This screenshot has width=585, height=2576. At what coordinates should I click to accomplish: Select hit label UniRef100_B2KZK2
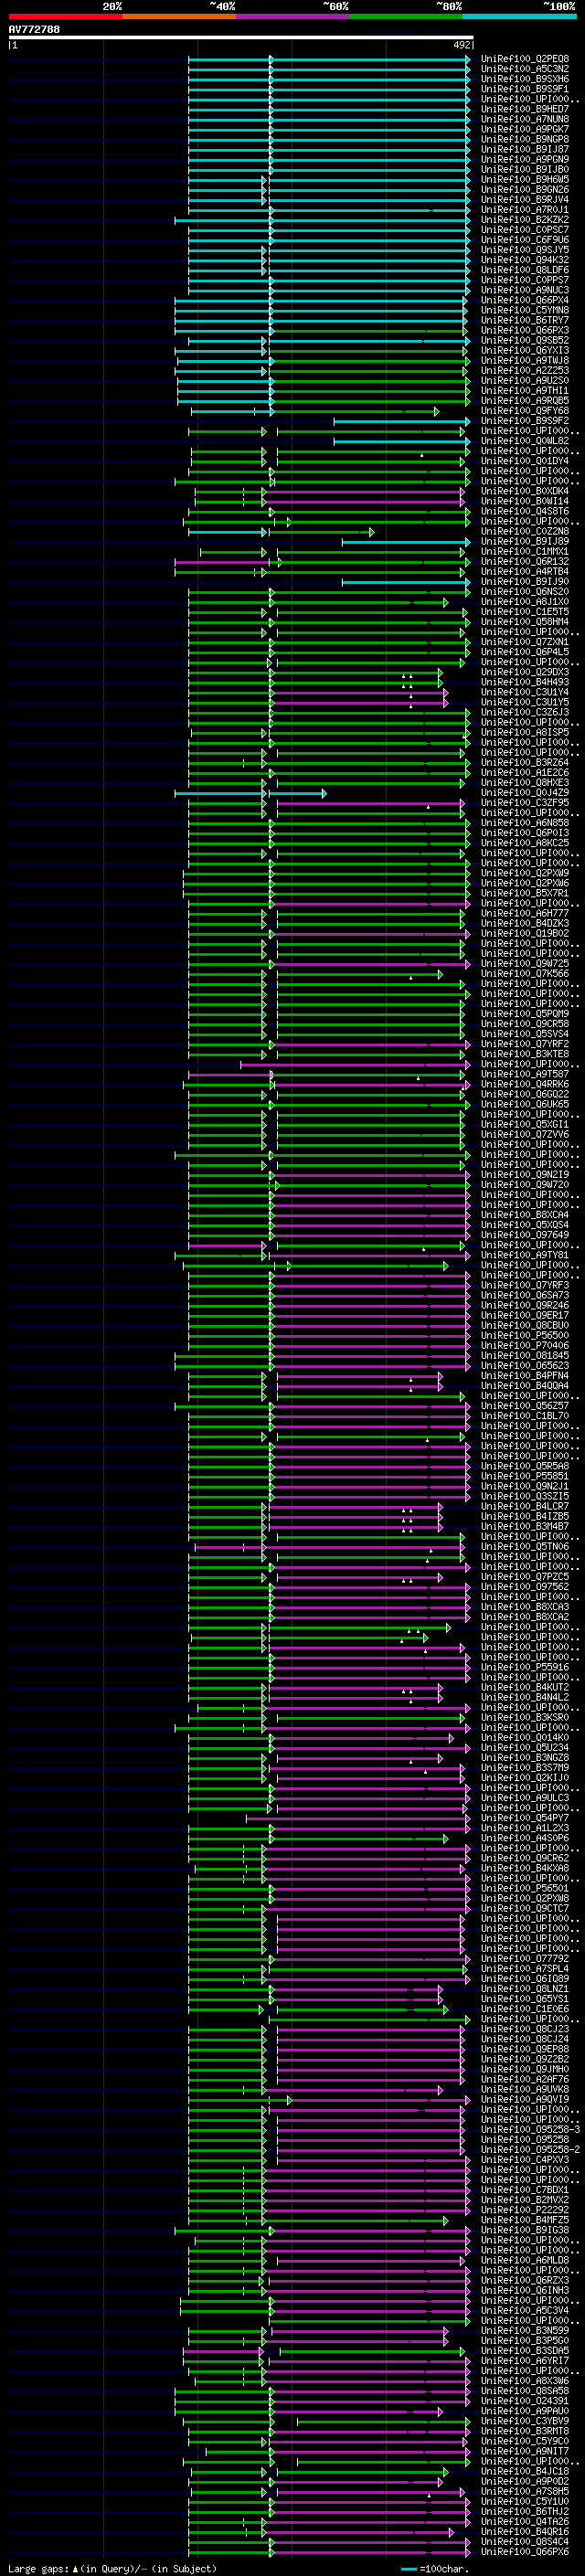point(525,220)
